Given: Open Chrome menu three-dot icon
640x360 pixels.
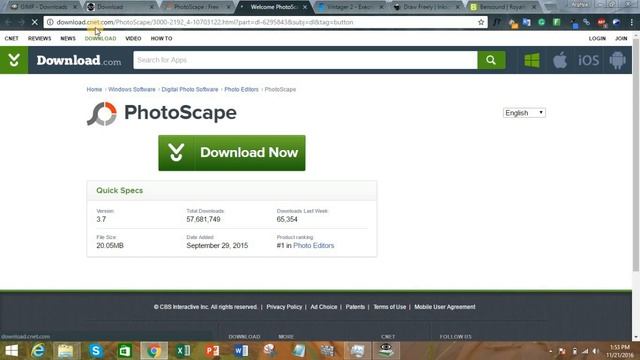Looking at the screenshot, I should [x=631, y=22].
